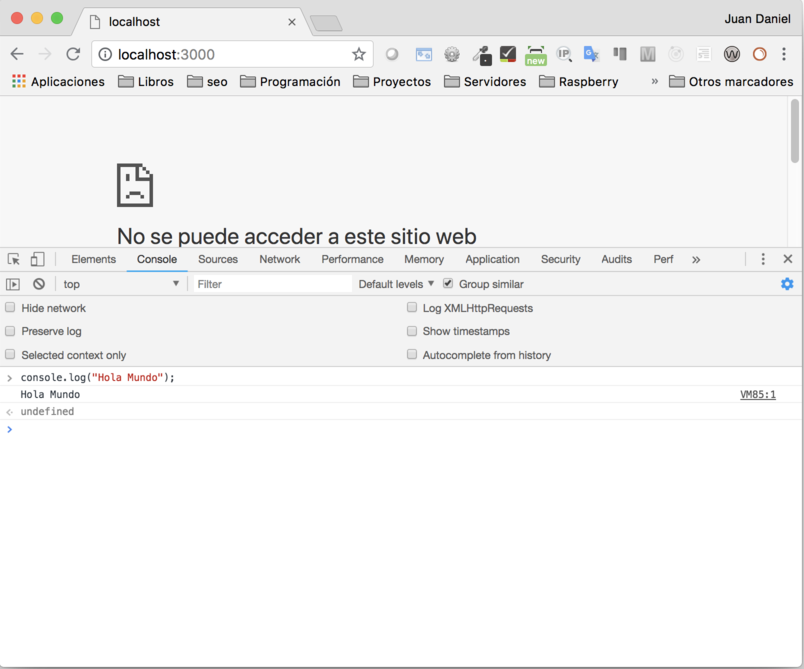
Task: Enable the Hide network checkbox
Action: [11, 308]
